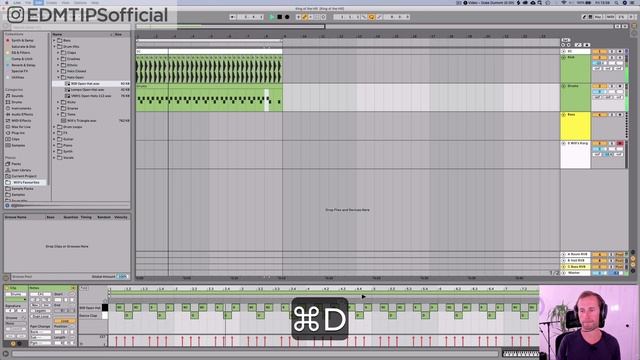Click the Audio Effects category icon
The image size is (640, 360).
[x=8, y=114]
